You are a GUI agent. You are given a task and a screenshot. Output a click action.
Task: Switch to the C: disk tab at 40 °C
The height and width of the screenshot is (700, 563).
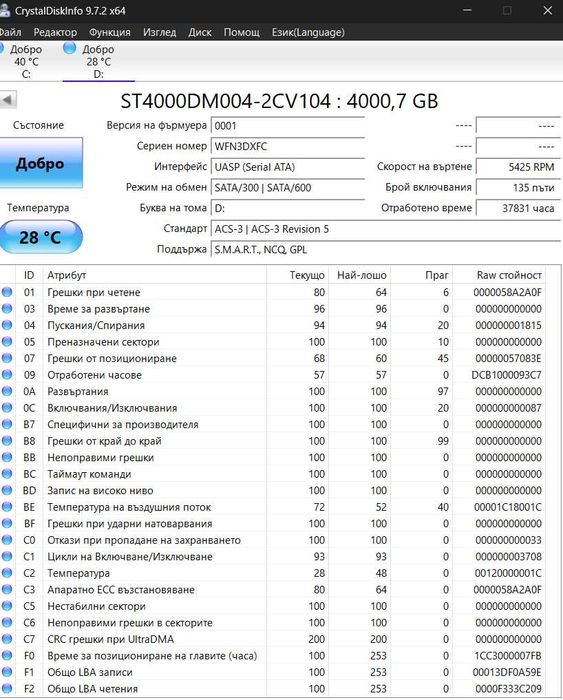pos(26,62)
